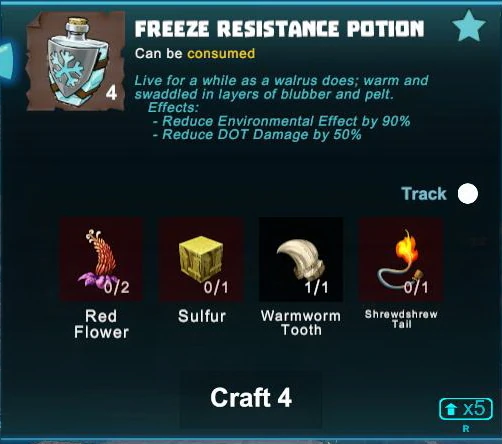Click the yellow 'consumed' keyword link
The width and height of the screenshot is (502, 444).
coord(221,53)
